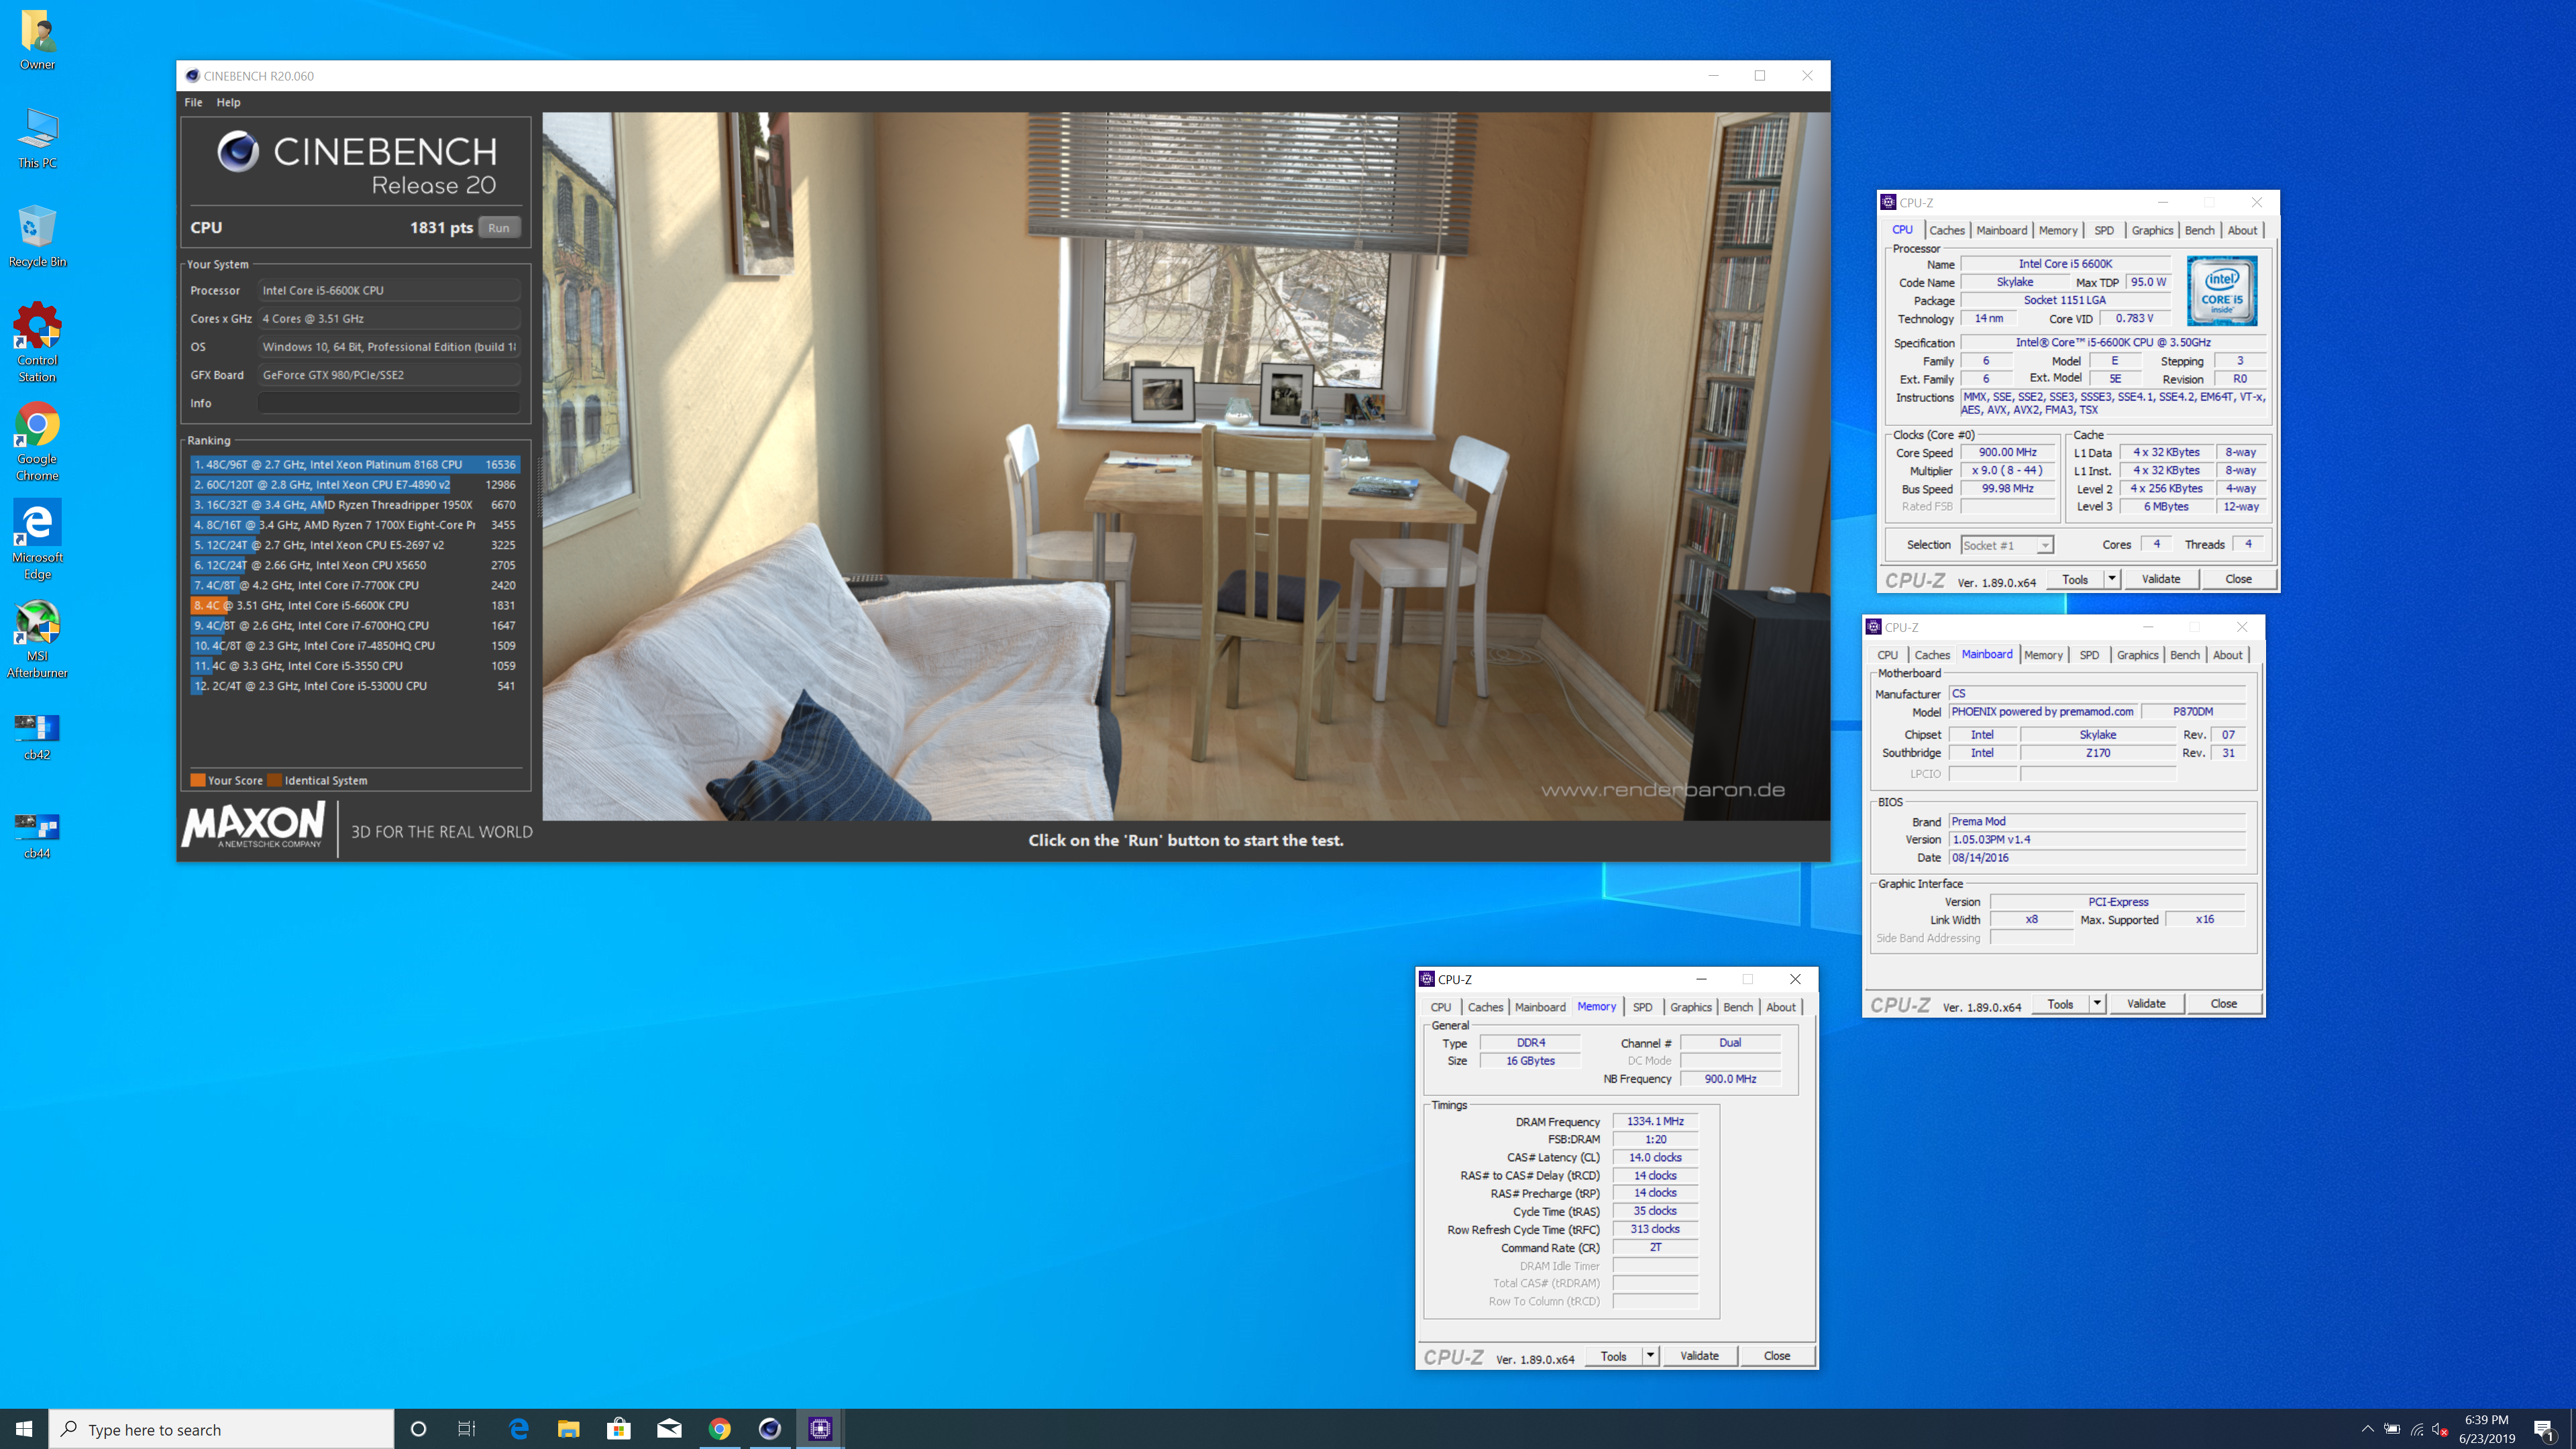Switch to Graphics tab in CPU-Z Mainboard window
This screenshot has width=2576, height=1449.
pyautogui.click(x=2137, y=655)
